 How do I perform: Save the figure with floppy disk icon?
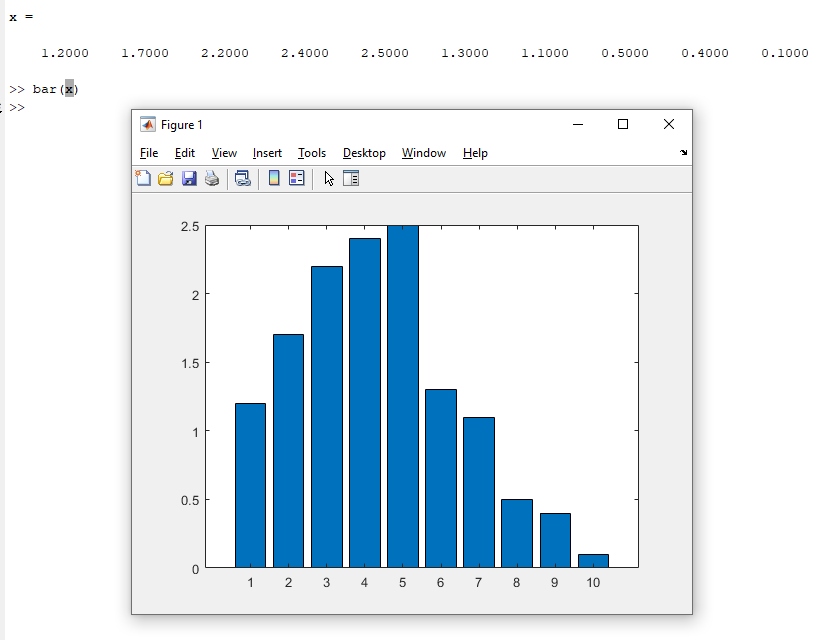click(189, 178)
